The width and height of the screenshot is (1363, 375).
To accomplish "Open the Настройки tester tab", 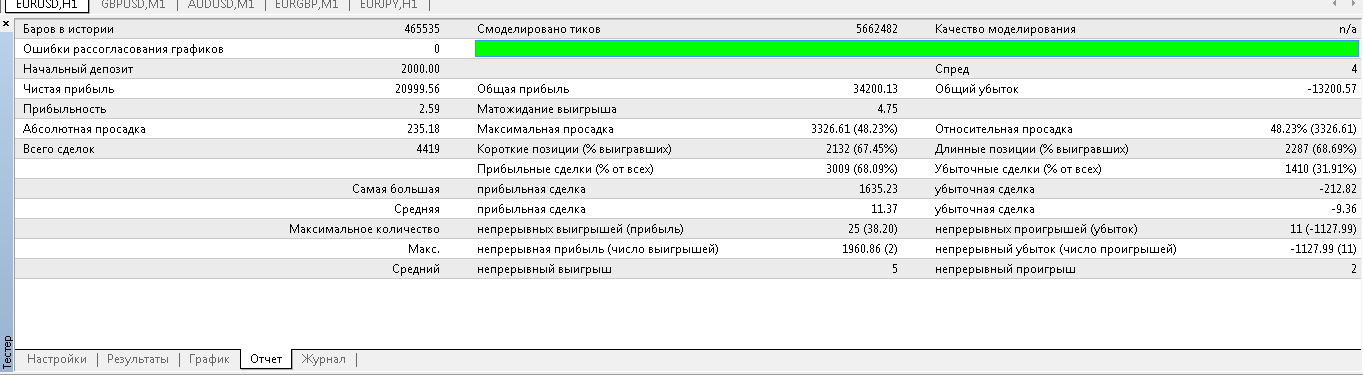I will [x=57, y=359].
